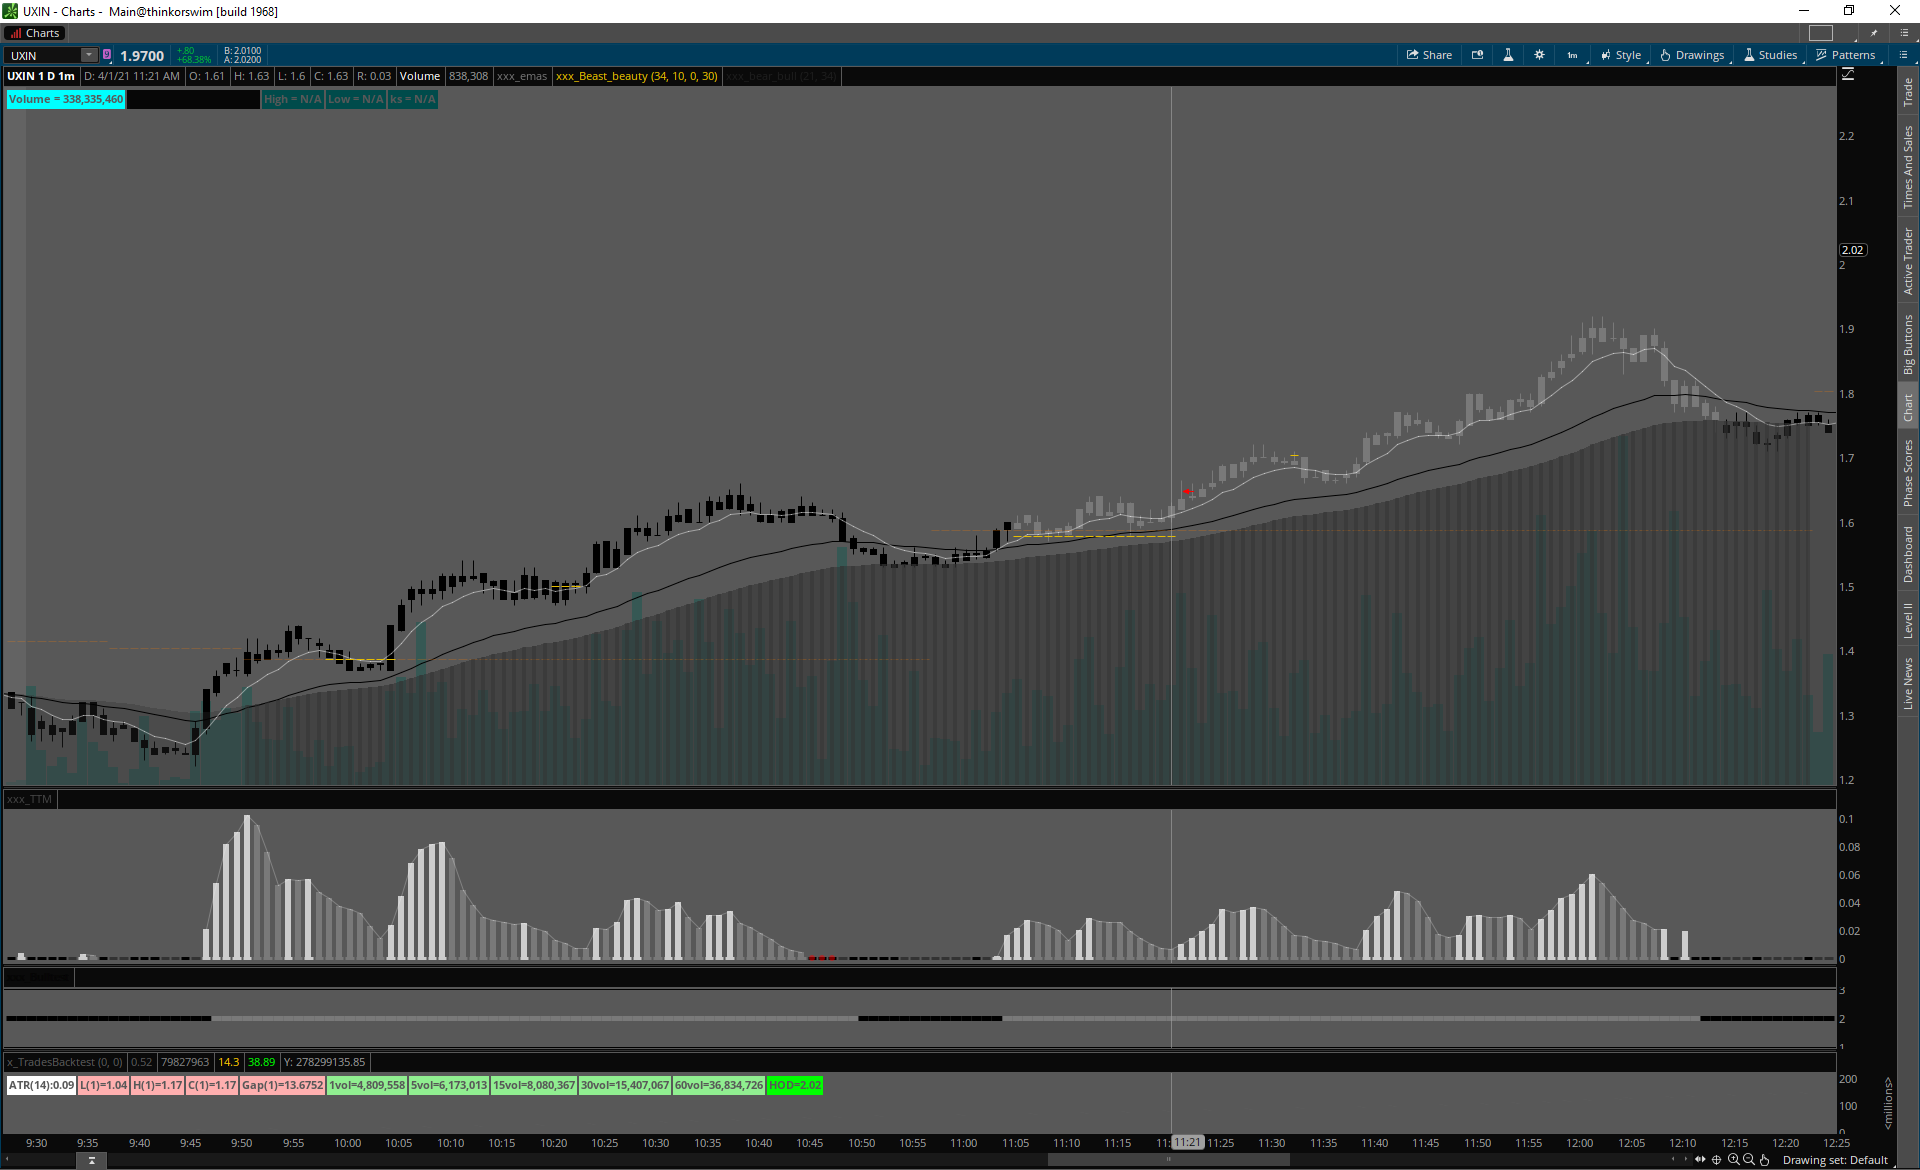Click the zoom in magnifier icon

[x=1733, y=1160]
